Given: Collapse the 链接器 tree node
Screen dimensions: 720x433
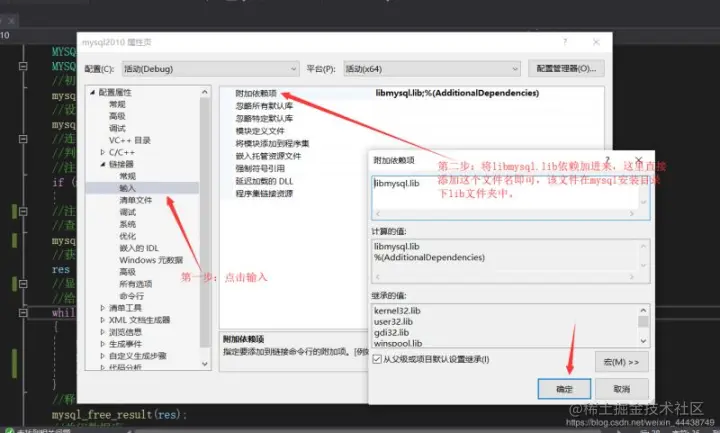Looking at the screenshot, I should pyautogui.click(x=102, y=164).
